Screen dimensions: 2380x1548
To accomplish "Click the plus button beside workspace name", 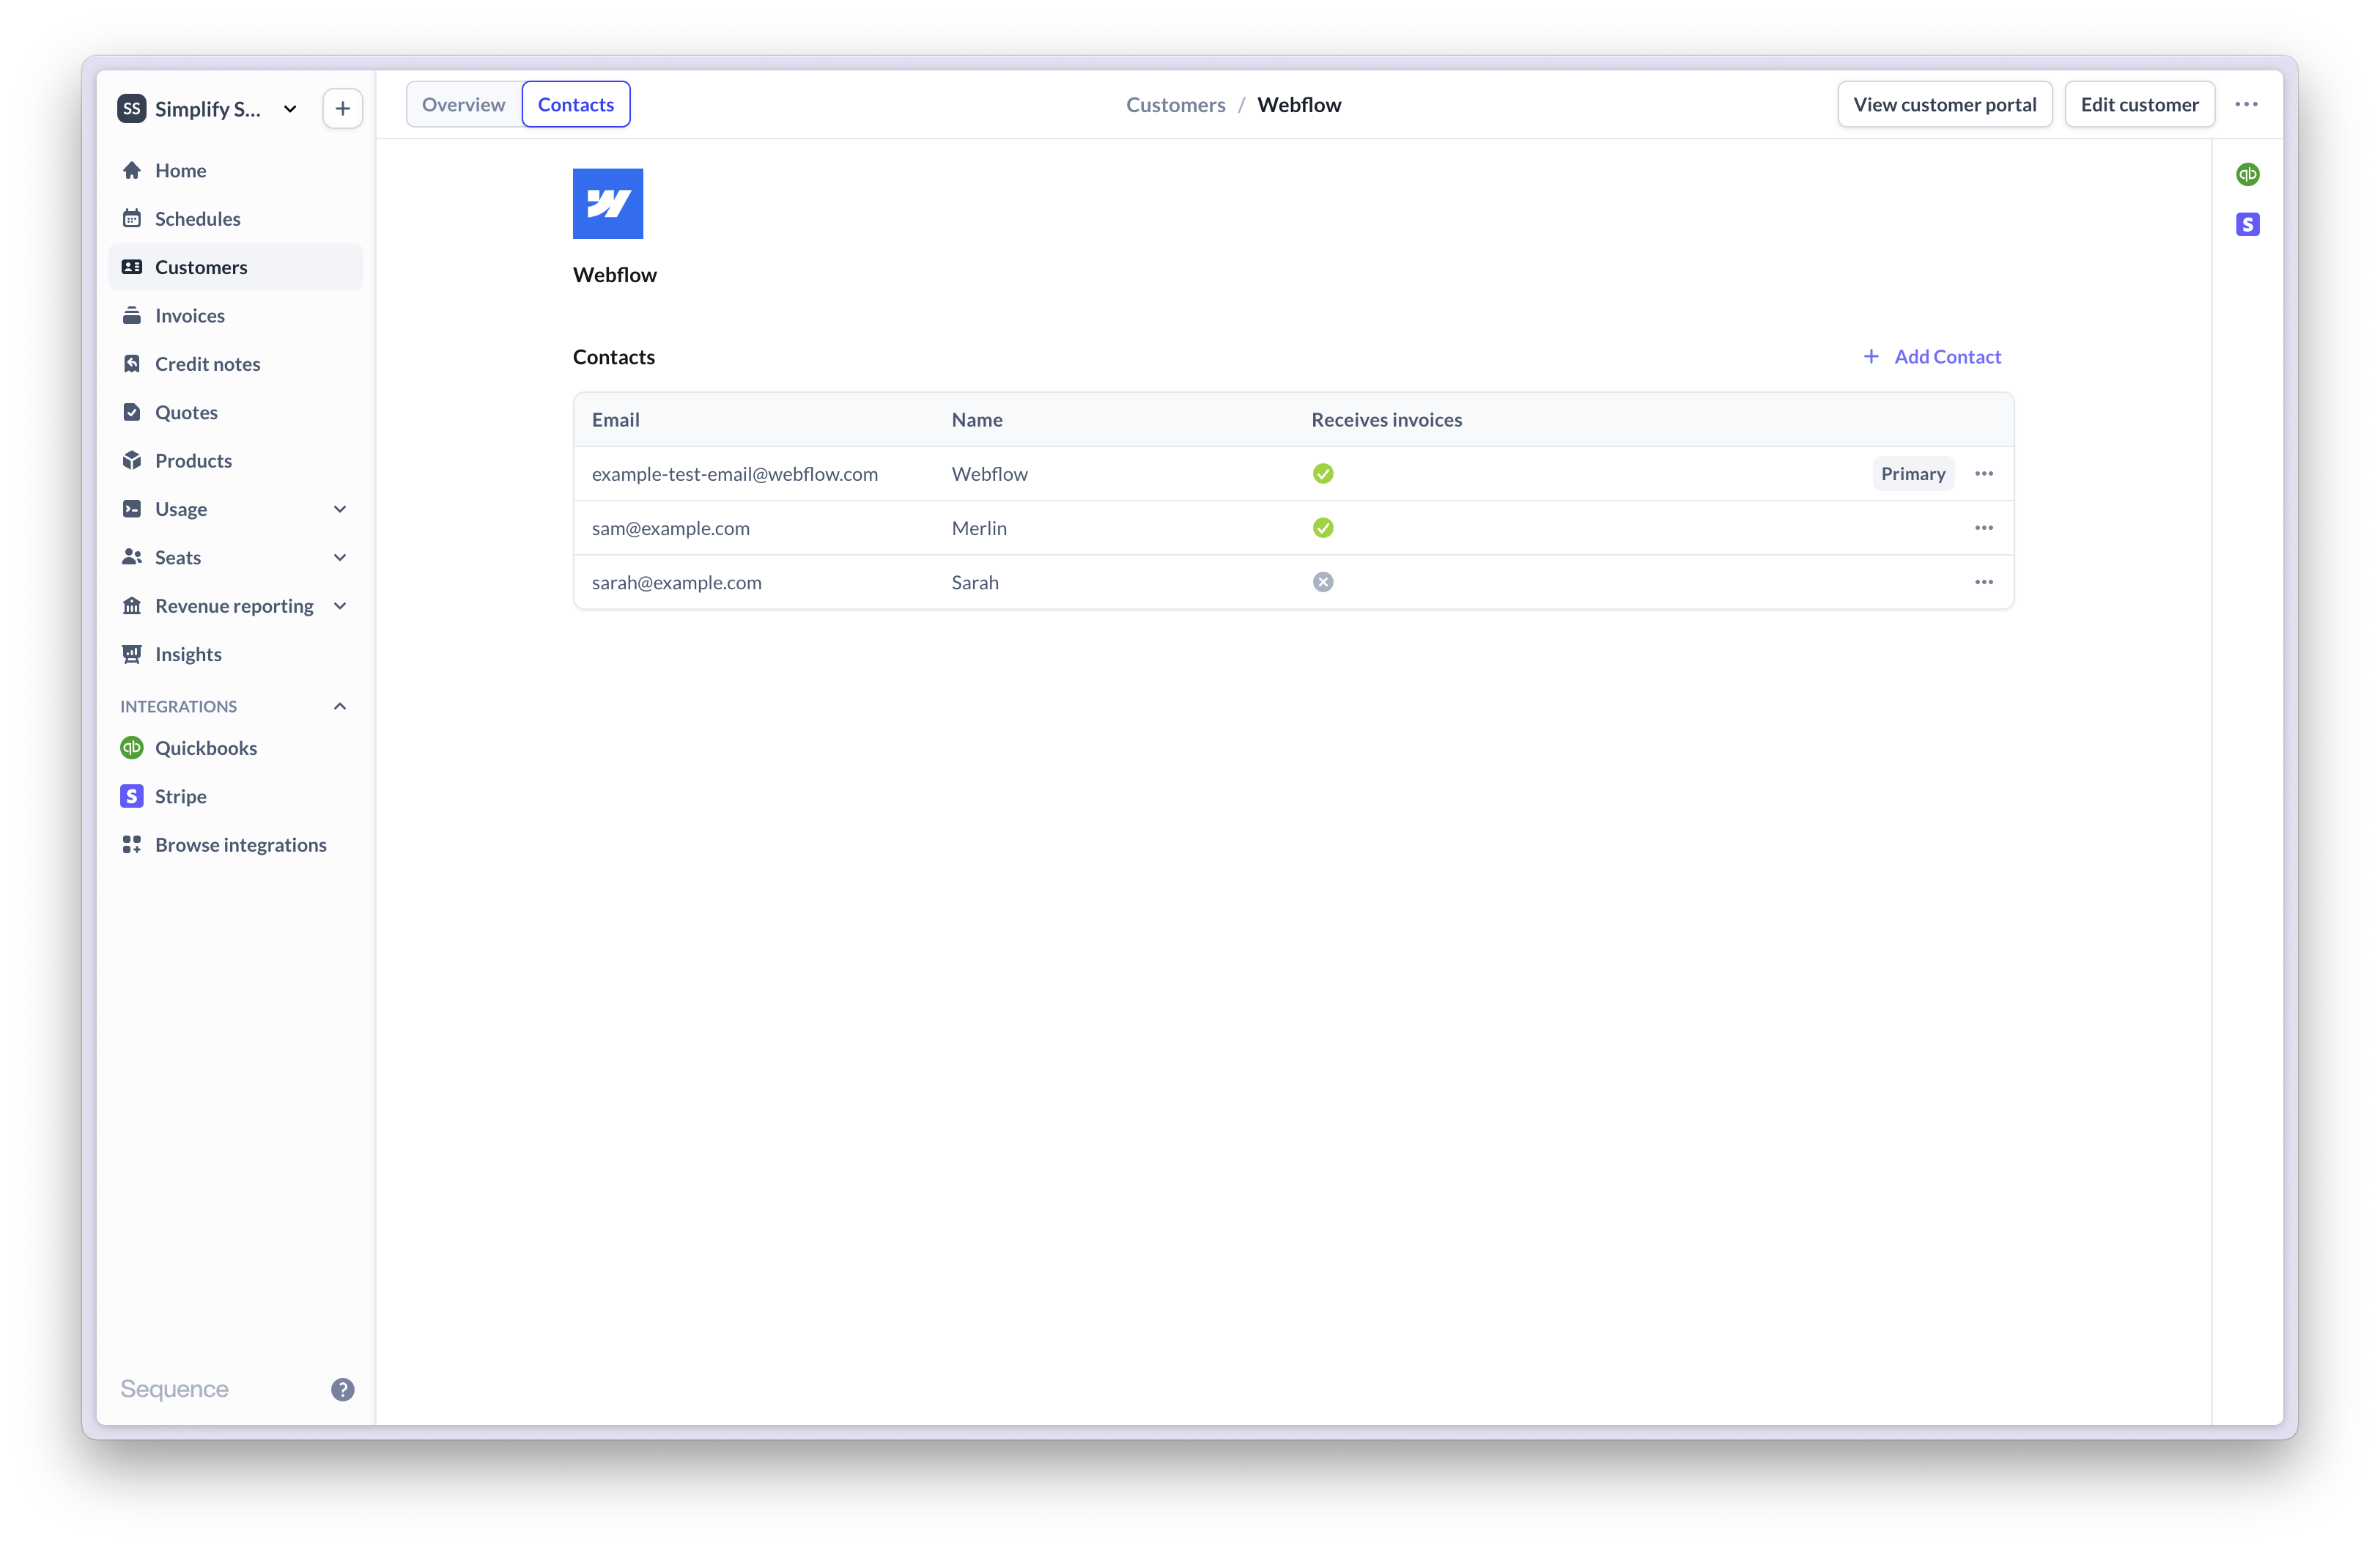I will 343,108.
